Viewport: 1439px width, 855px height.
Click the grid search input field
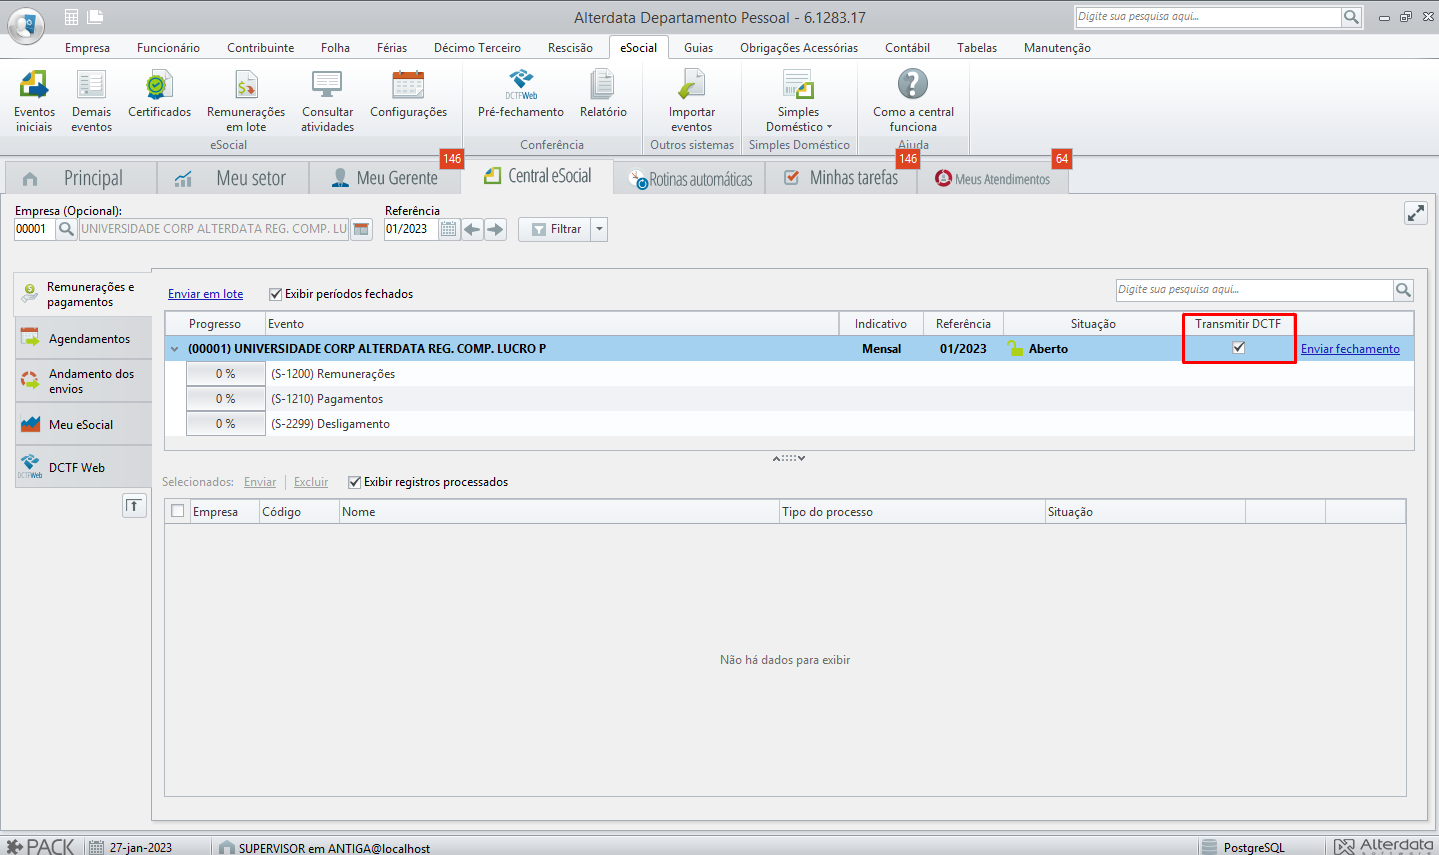(x=1255, y=290)
